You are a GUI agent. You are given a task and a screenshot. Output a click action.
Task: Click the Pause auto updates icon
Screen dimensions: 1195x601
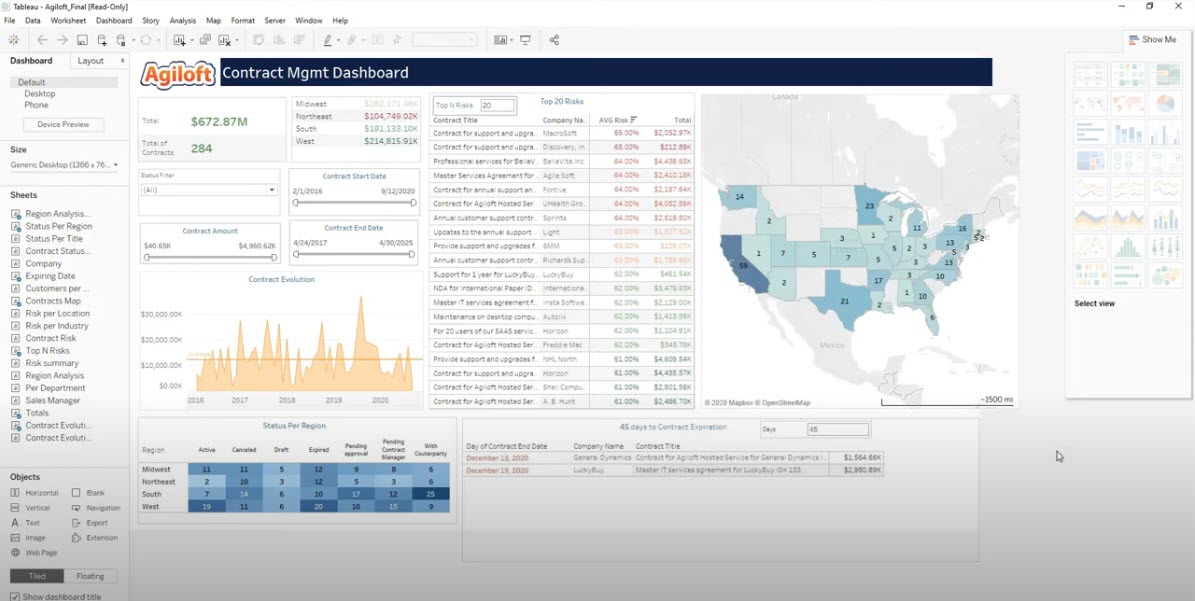pyautogui.click(x=121, y=40)
